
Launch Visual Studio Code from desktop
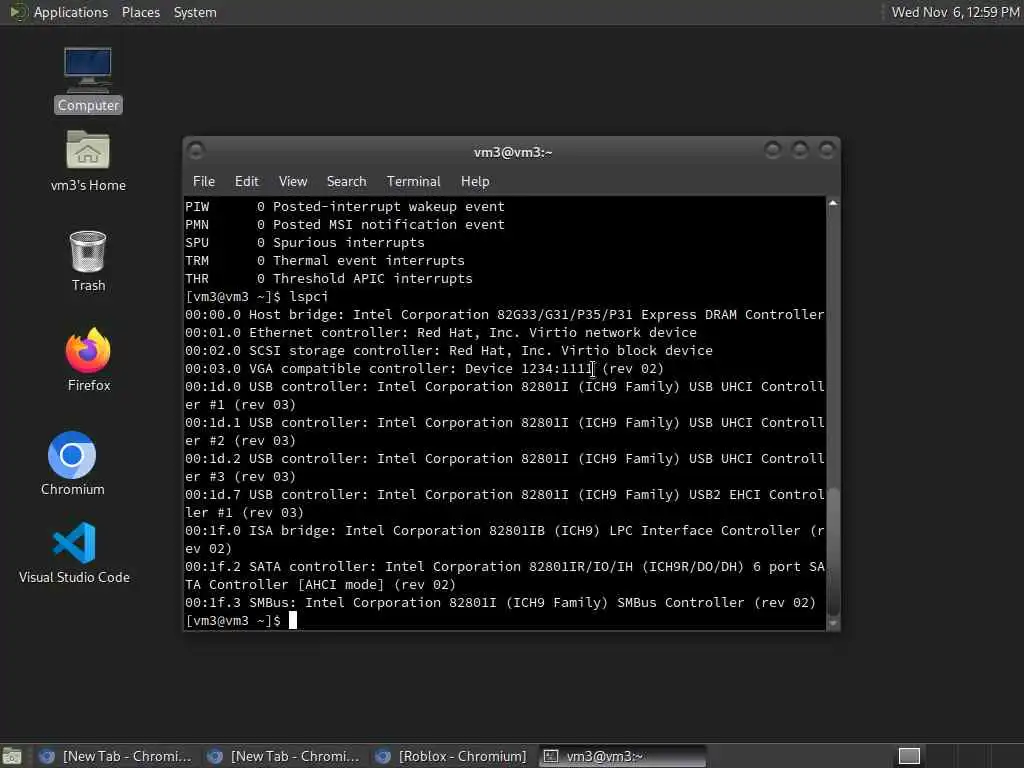74,552
